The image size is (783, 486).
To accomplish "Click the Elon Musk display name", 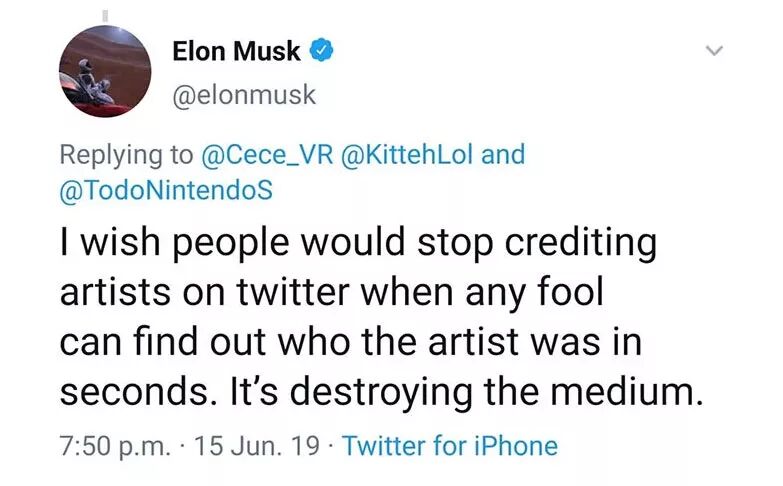I will (236, 51).
